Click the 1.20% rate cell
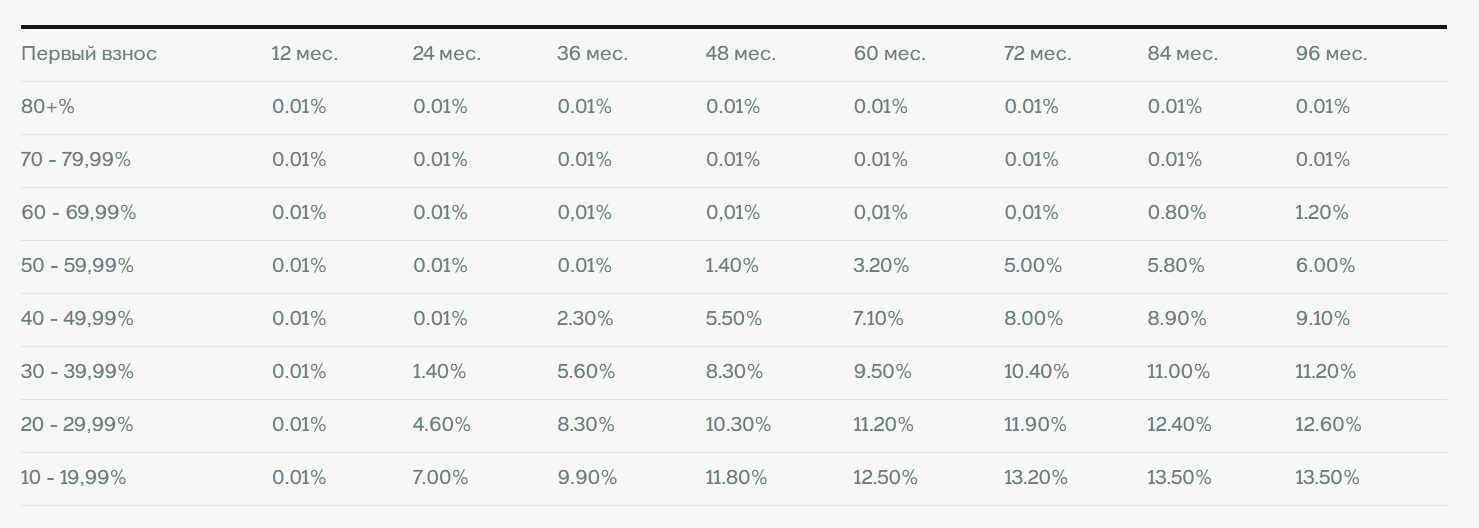 pyautogui.click(x=1322, y=213)
